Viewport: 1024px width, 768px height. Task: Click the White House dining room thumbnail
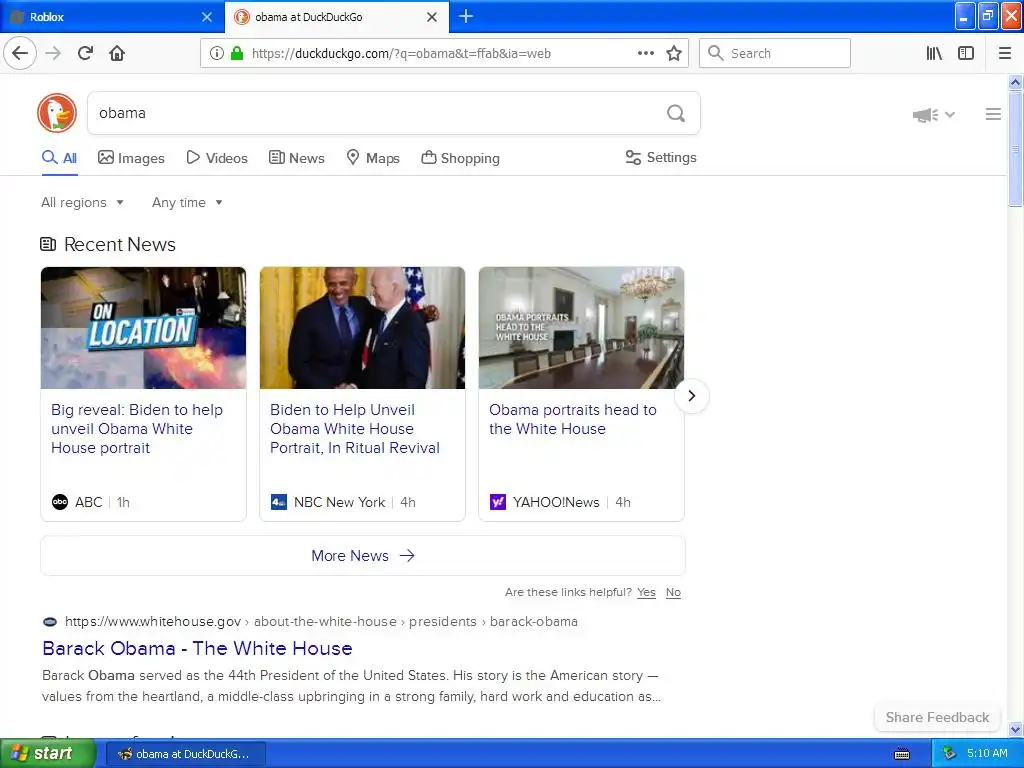[x=581, y=328]
